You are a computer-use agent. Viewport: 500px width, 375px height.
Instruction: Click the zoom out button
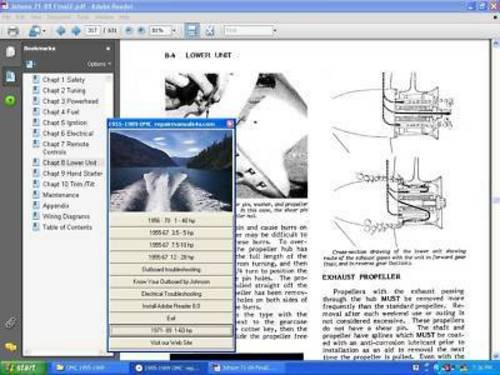[x=129, y=31]
